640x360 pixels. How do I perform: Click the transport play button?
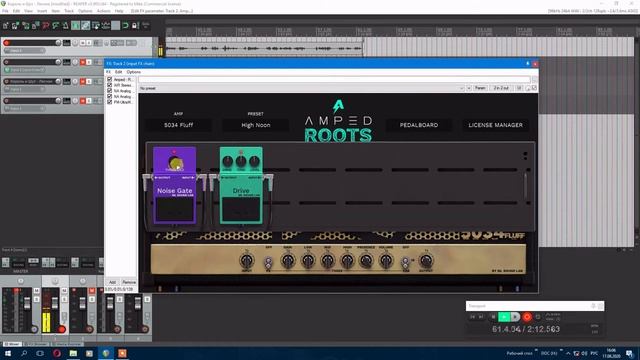tap(504, 317)
